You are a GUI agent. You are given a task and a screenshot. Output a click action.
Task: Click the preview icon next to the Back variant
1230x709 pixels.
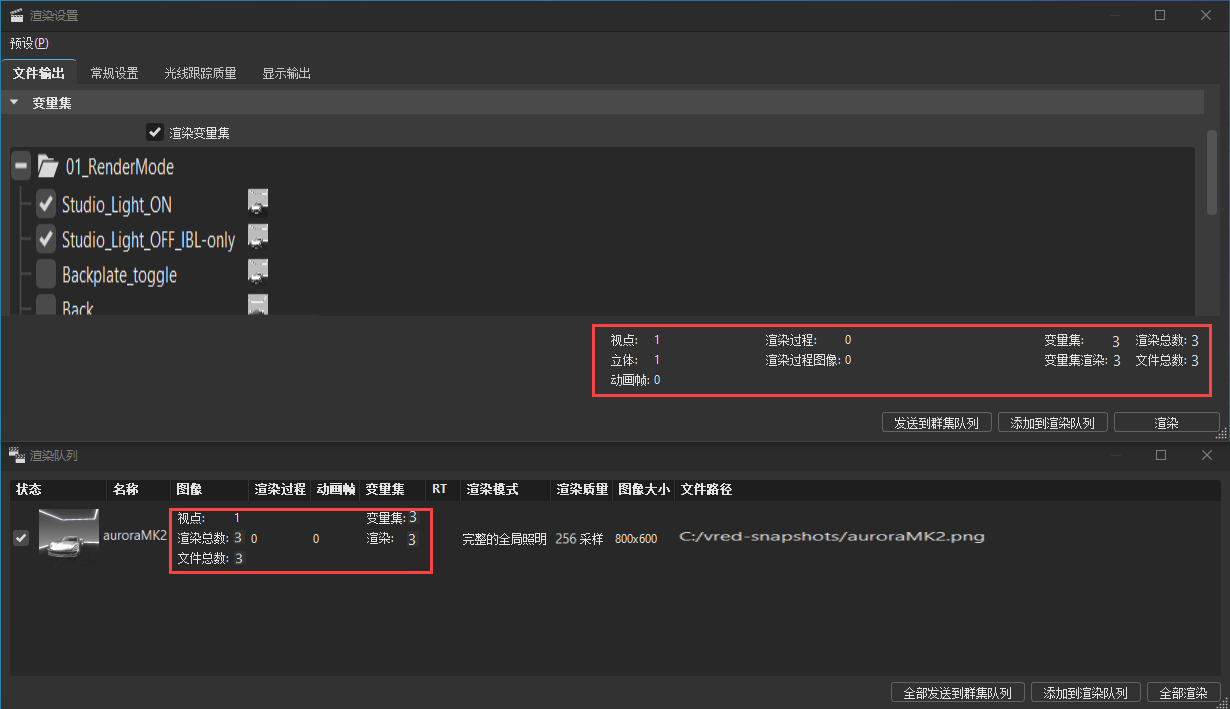pos(257,303)
